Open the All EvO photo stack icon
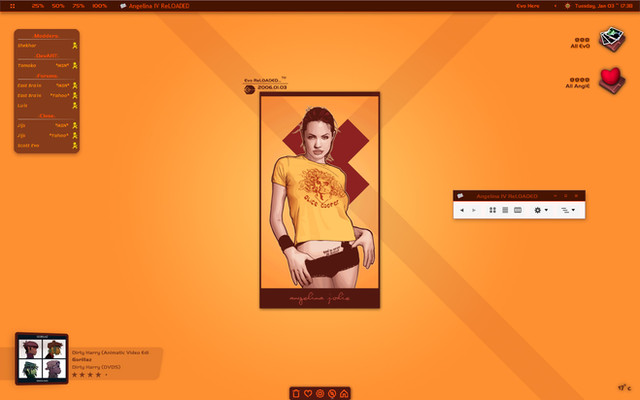The image size is (640, 400). (x=611, y=40)
